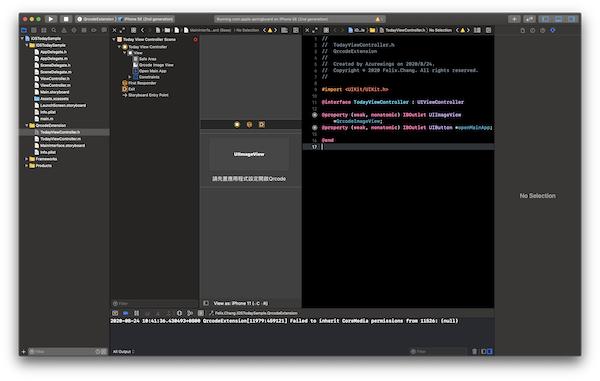This screenshot has height=381, width=600.
Task: Expand the Products group
Action: click(27, 166)
